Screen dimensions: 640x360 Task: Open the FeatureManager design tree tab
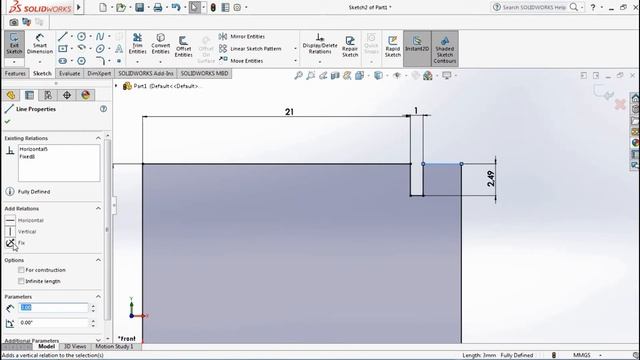pyautogui.click(x=11, y=95)
